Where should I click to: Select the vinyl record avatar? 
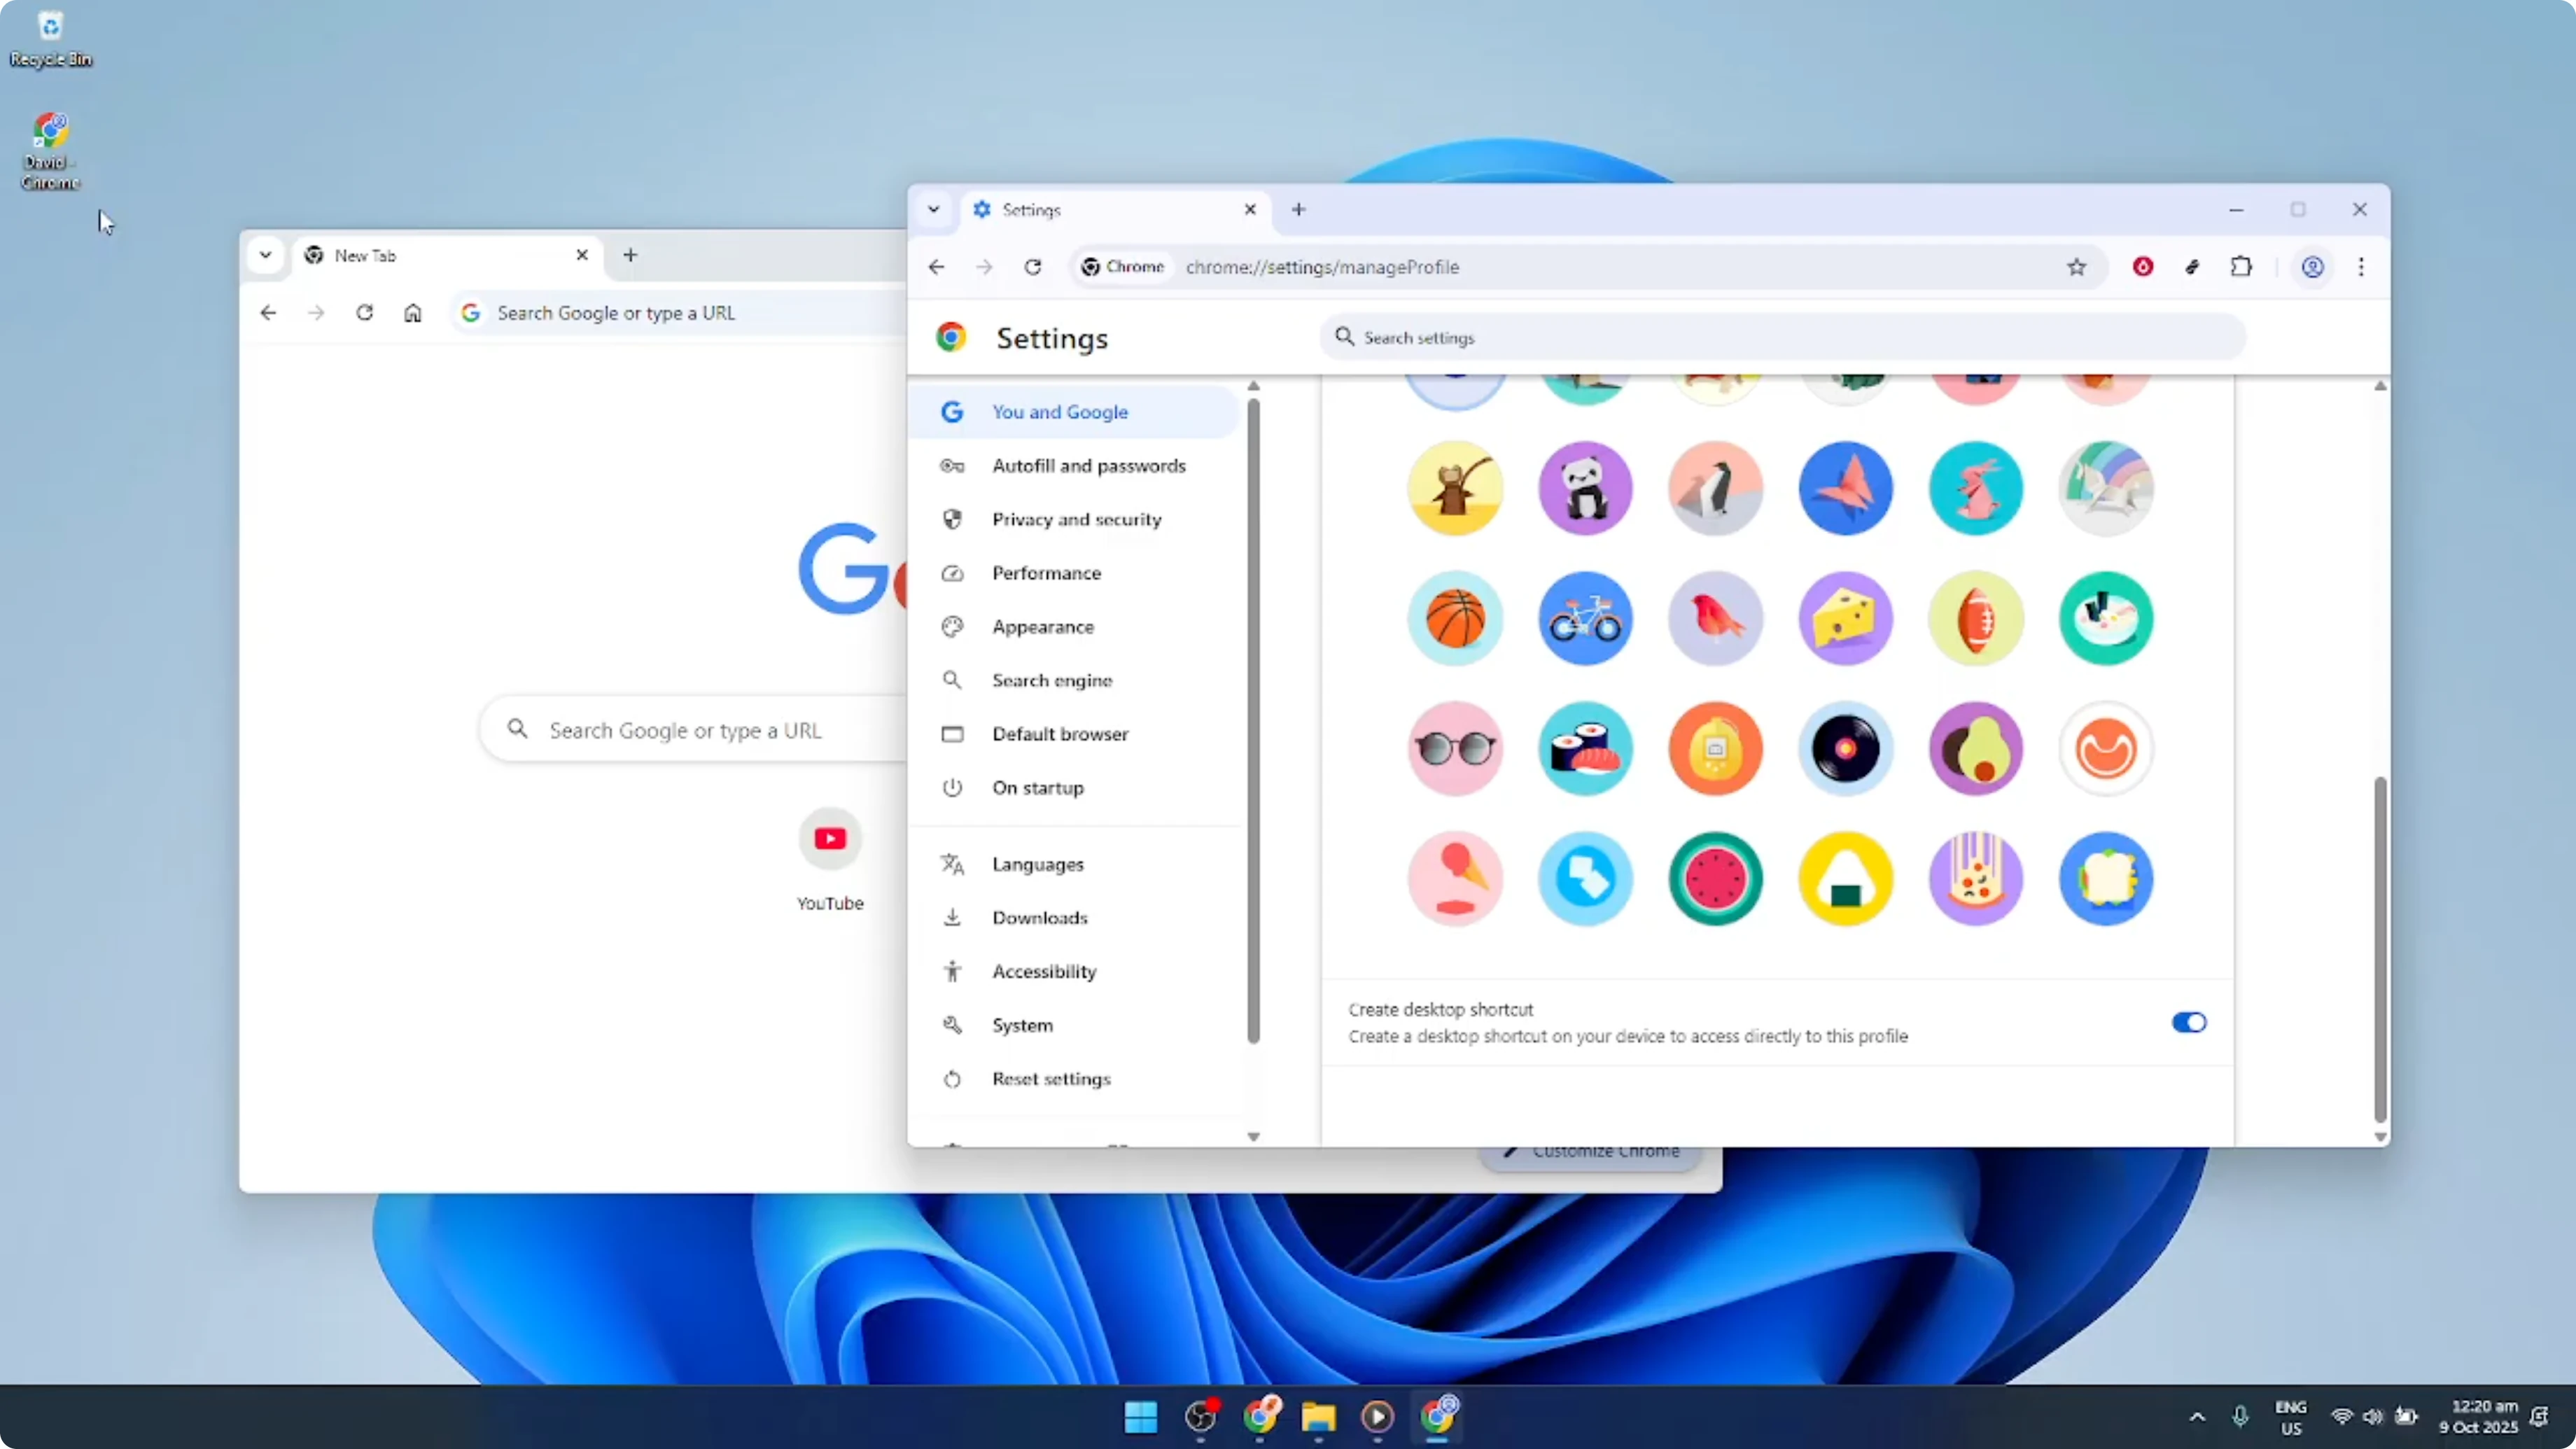click(1846, 749)
